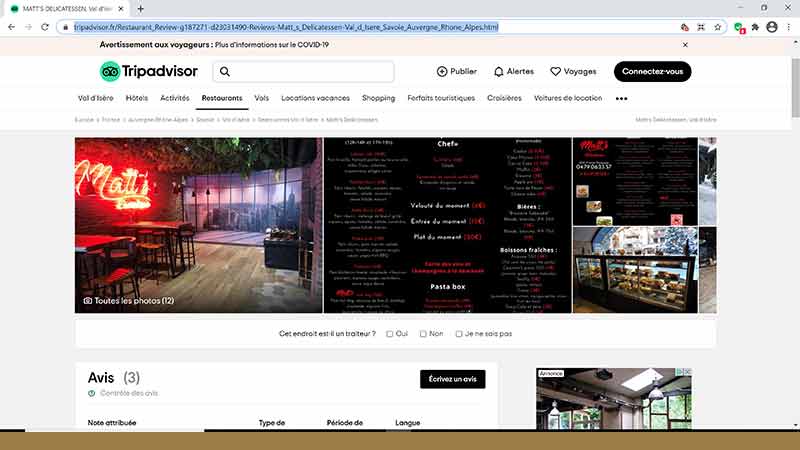The width and height of the screenshot is (800, 450).
Task: Open Contrôle des avis link
Action: pyautogui.click(x=129, y=393)
